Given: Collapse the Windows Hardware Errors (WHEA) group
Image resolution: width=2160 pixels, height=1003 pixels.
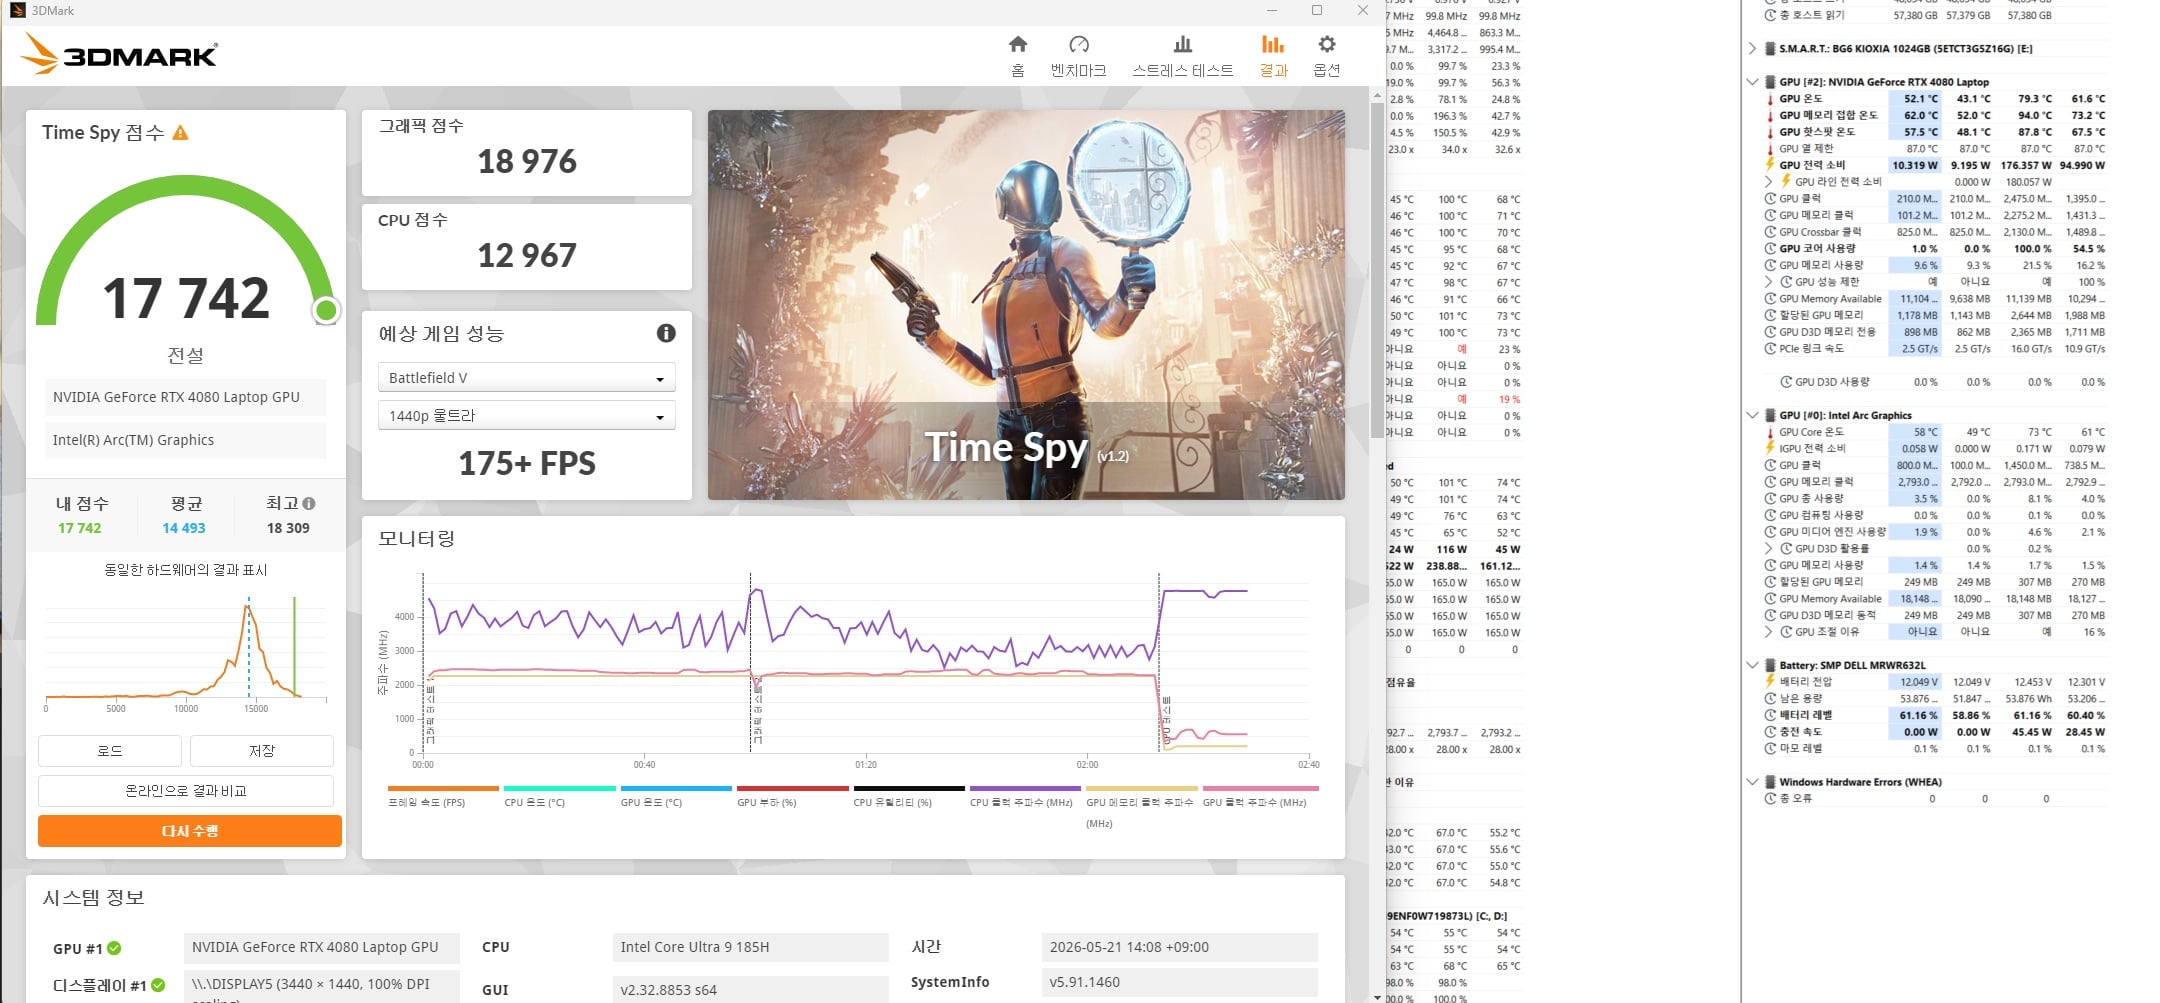Looking at the screenshot, I should click(x=1752, y=782).
